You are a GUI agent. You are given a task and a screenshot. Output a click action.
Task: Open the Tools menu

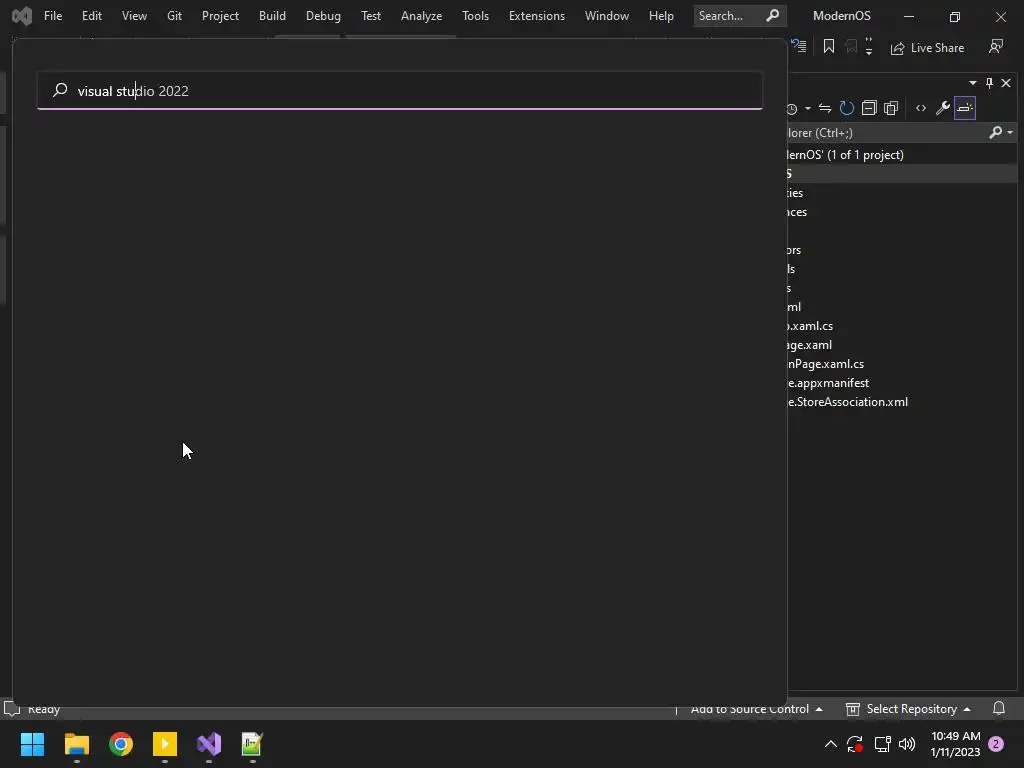click(x=475, y=16)
